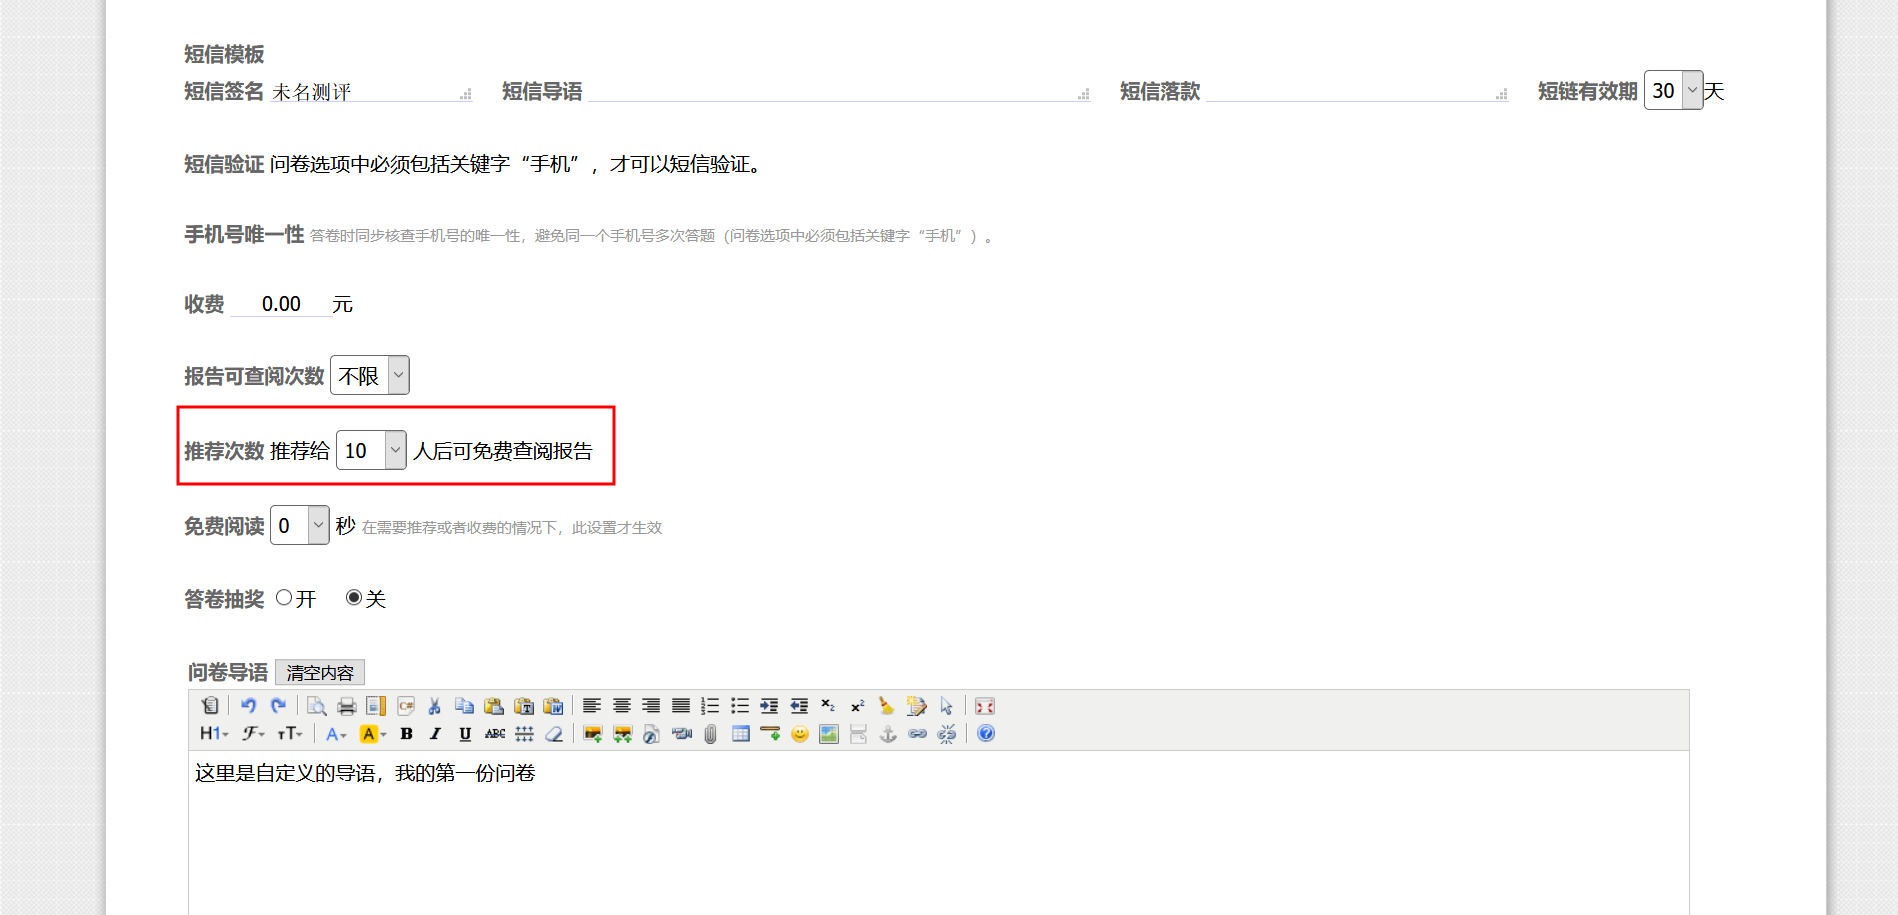
Task: Insert a bulleted list
Action: (740, 706)
